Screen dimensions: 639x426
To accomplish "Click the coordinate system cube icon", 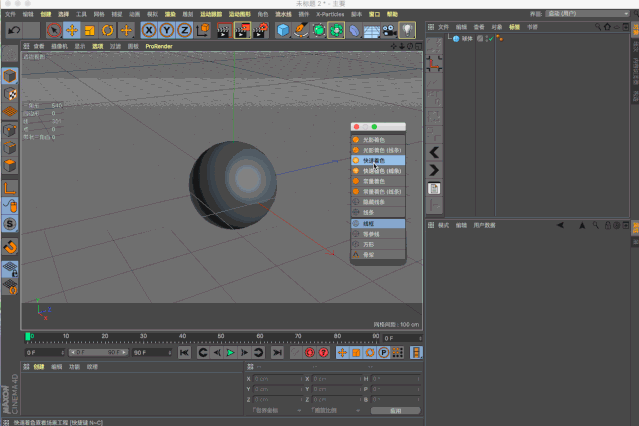I will [x=203, y=30].
